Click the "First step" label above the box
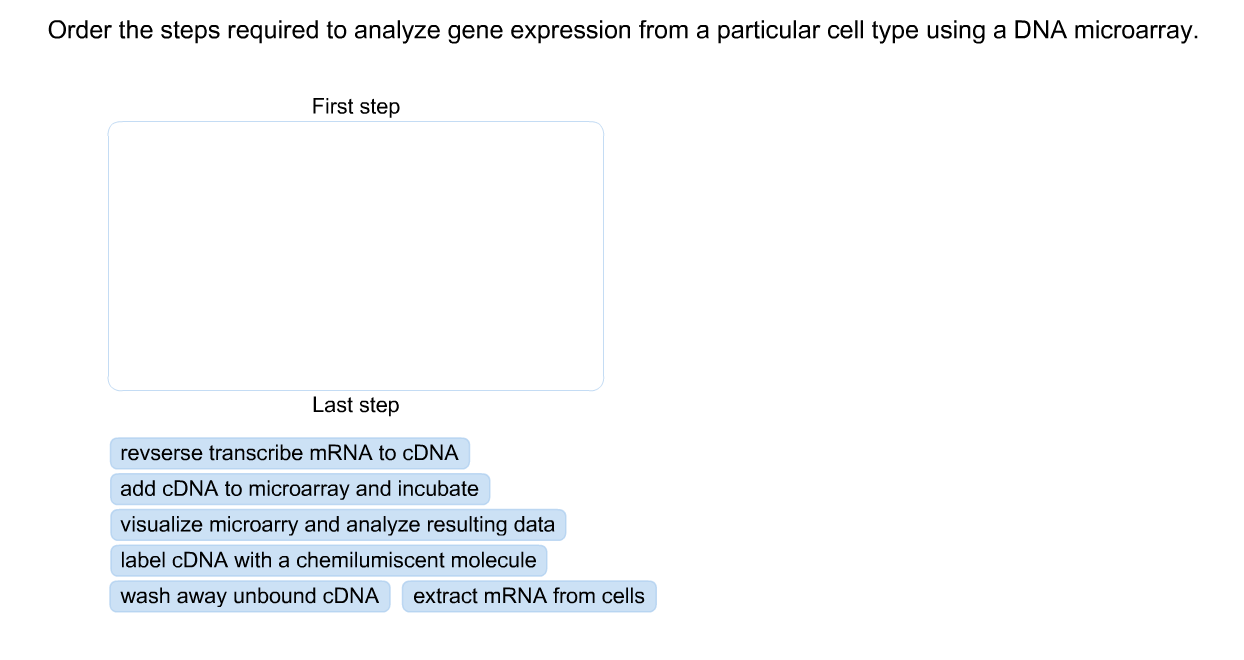This screenshot has width=1244, height=660. [x=355, y=106]
